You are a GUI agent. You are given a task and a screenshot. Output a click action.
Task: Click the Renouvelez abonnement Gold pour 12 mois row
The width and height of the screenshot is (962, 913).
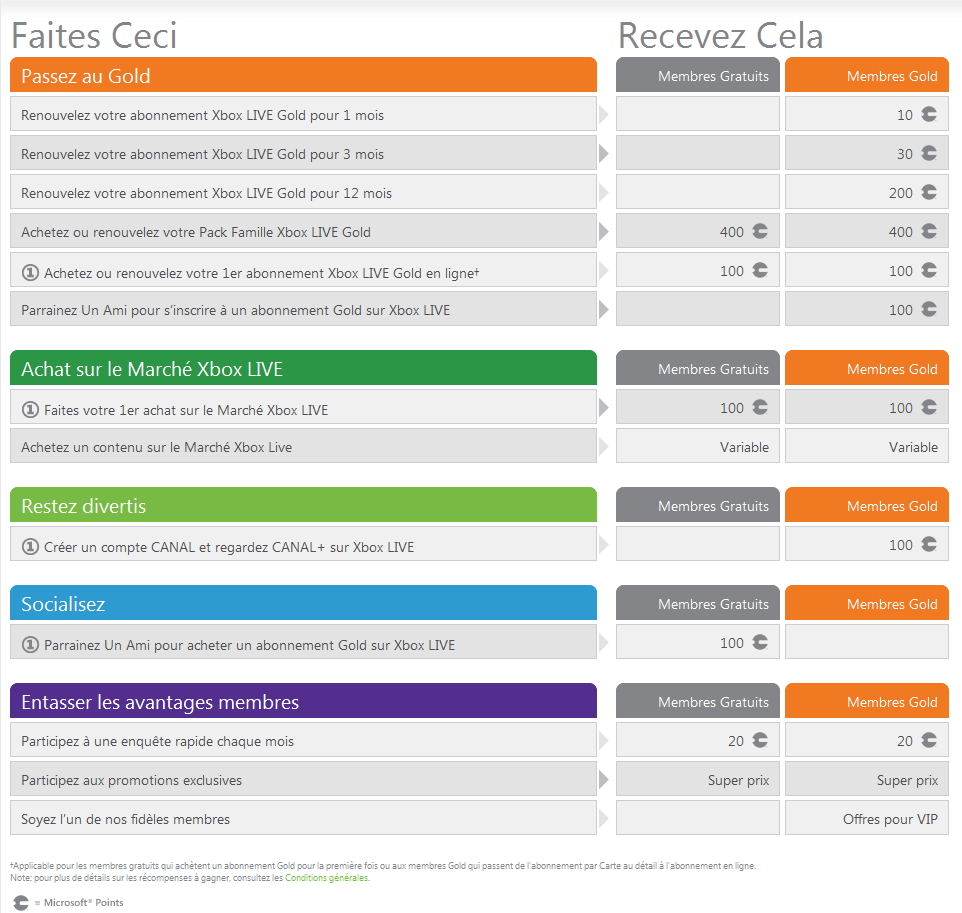point(303,192)
